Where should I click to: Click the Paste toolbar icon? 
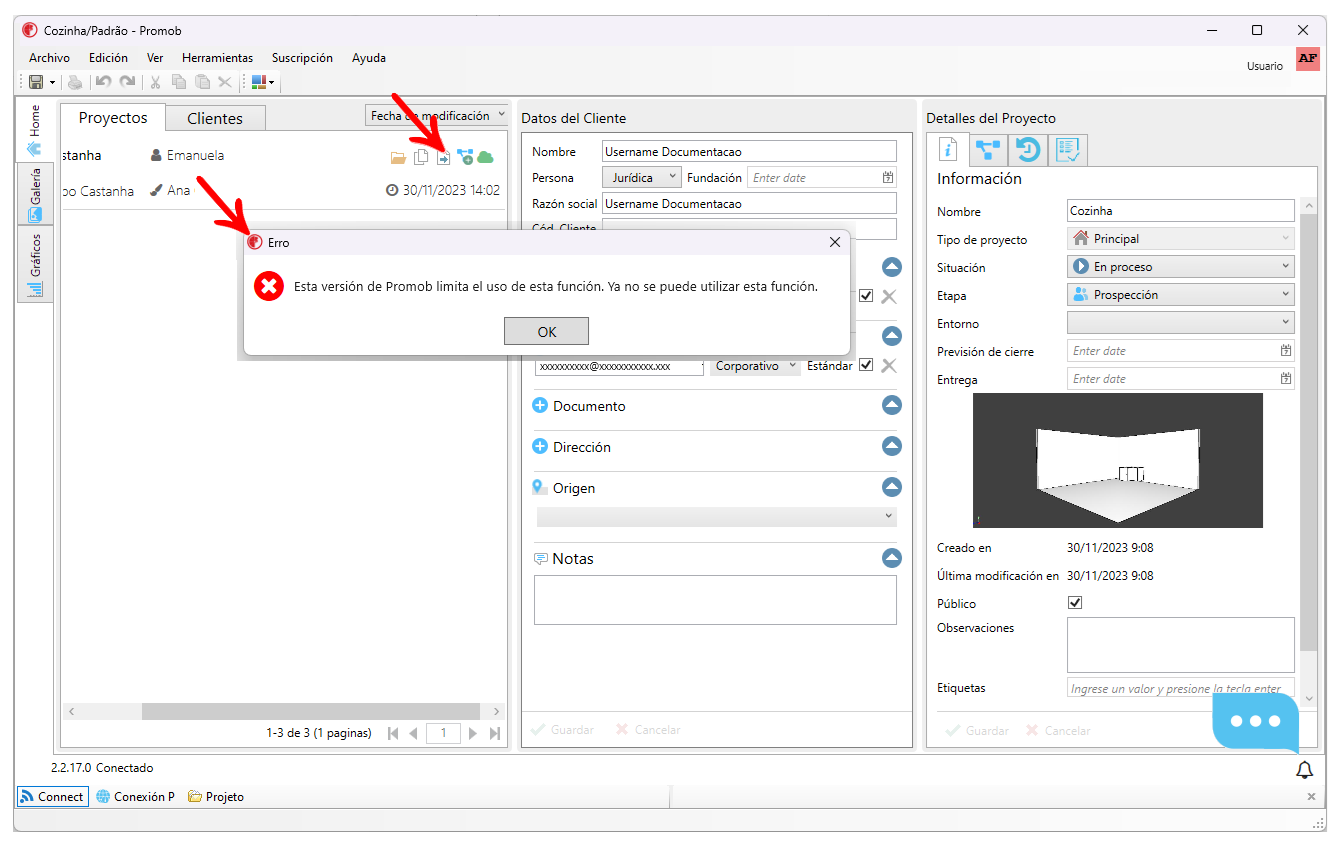click(x=203, y=82)
